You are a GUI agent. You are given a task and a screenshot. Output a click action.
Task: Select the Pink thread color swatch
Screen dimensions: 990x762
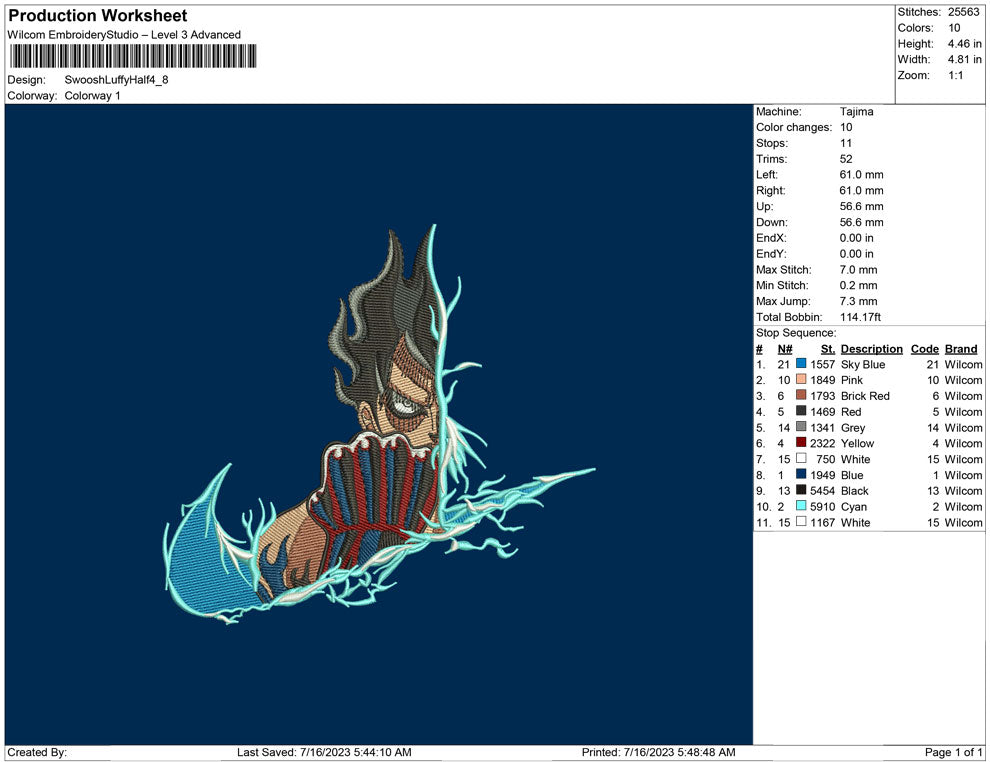801,381
